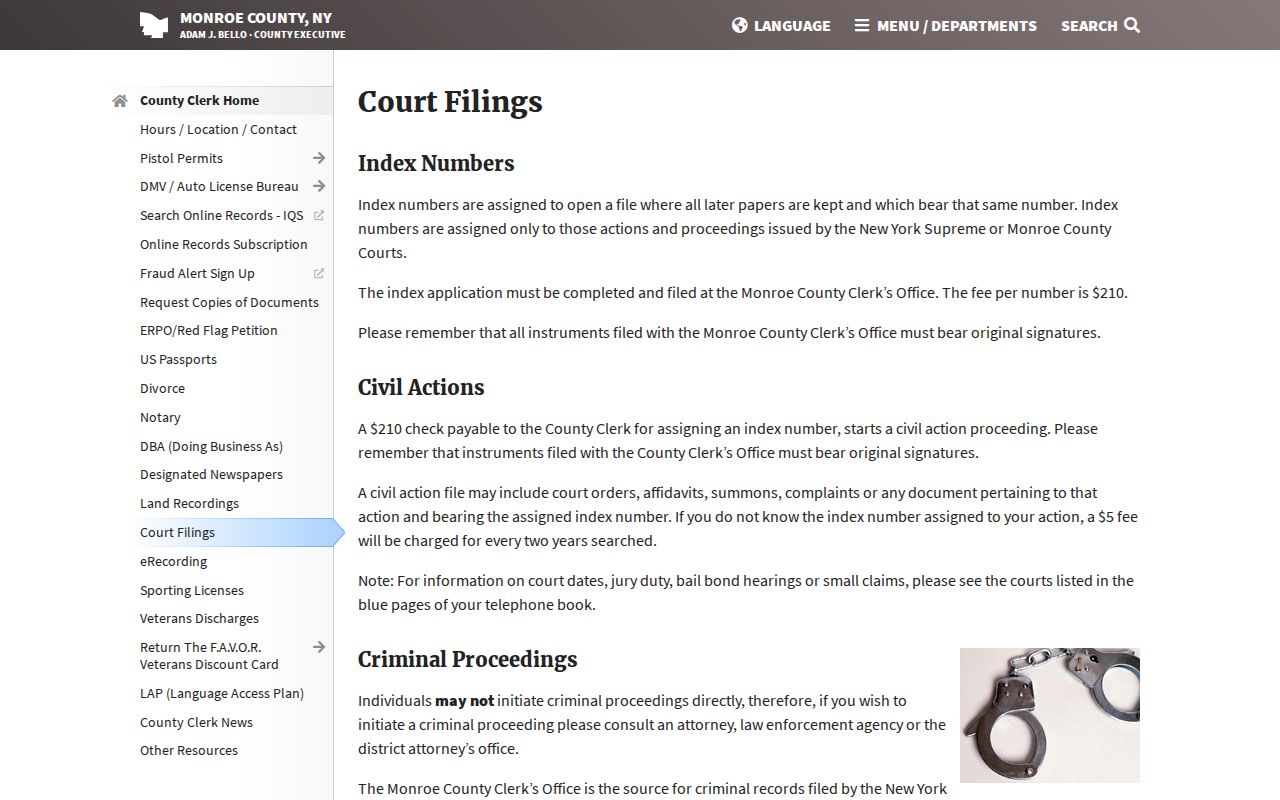
Task: Click external link icon beside Search Online Records
Action: pyautogui.click(x=319, y=215)
